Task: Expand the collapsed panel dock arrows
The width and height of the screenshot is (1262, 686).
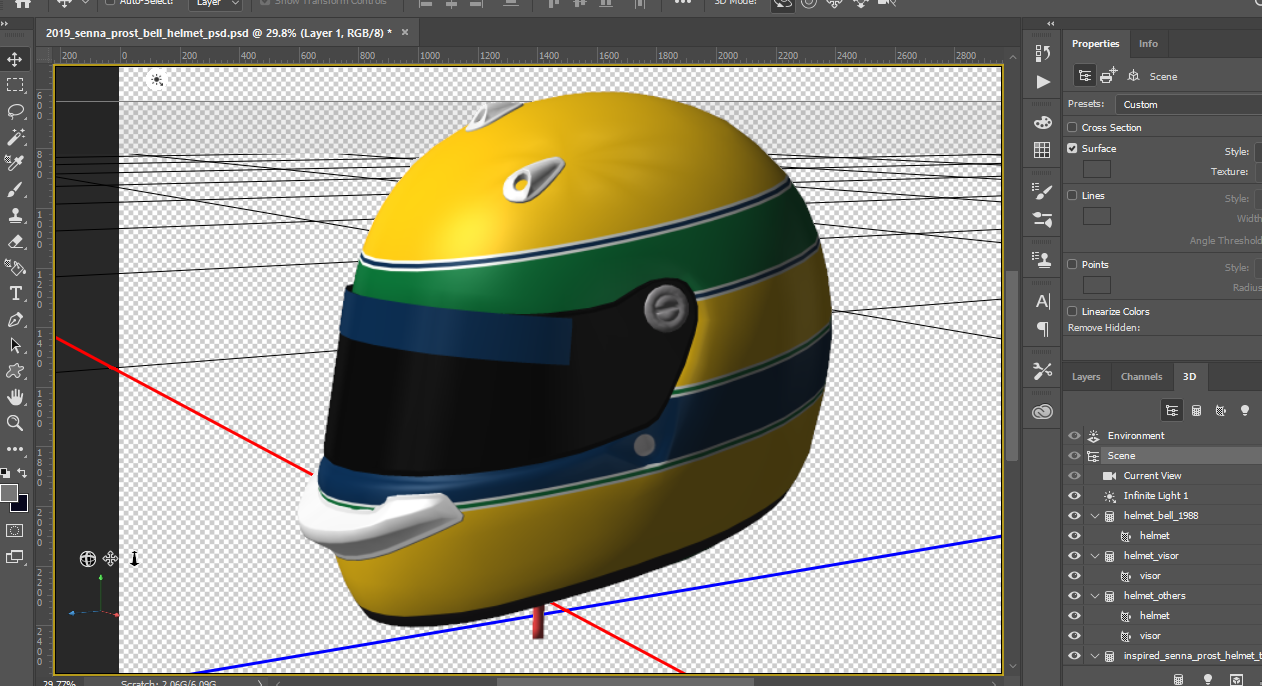Action: point(1050,23)
